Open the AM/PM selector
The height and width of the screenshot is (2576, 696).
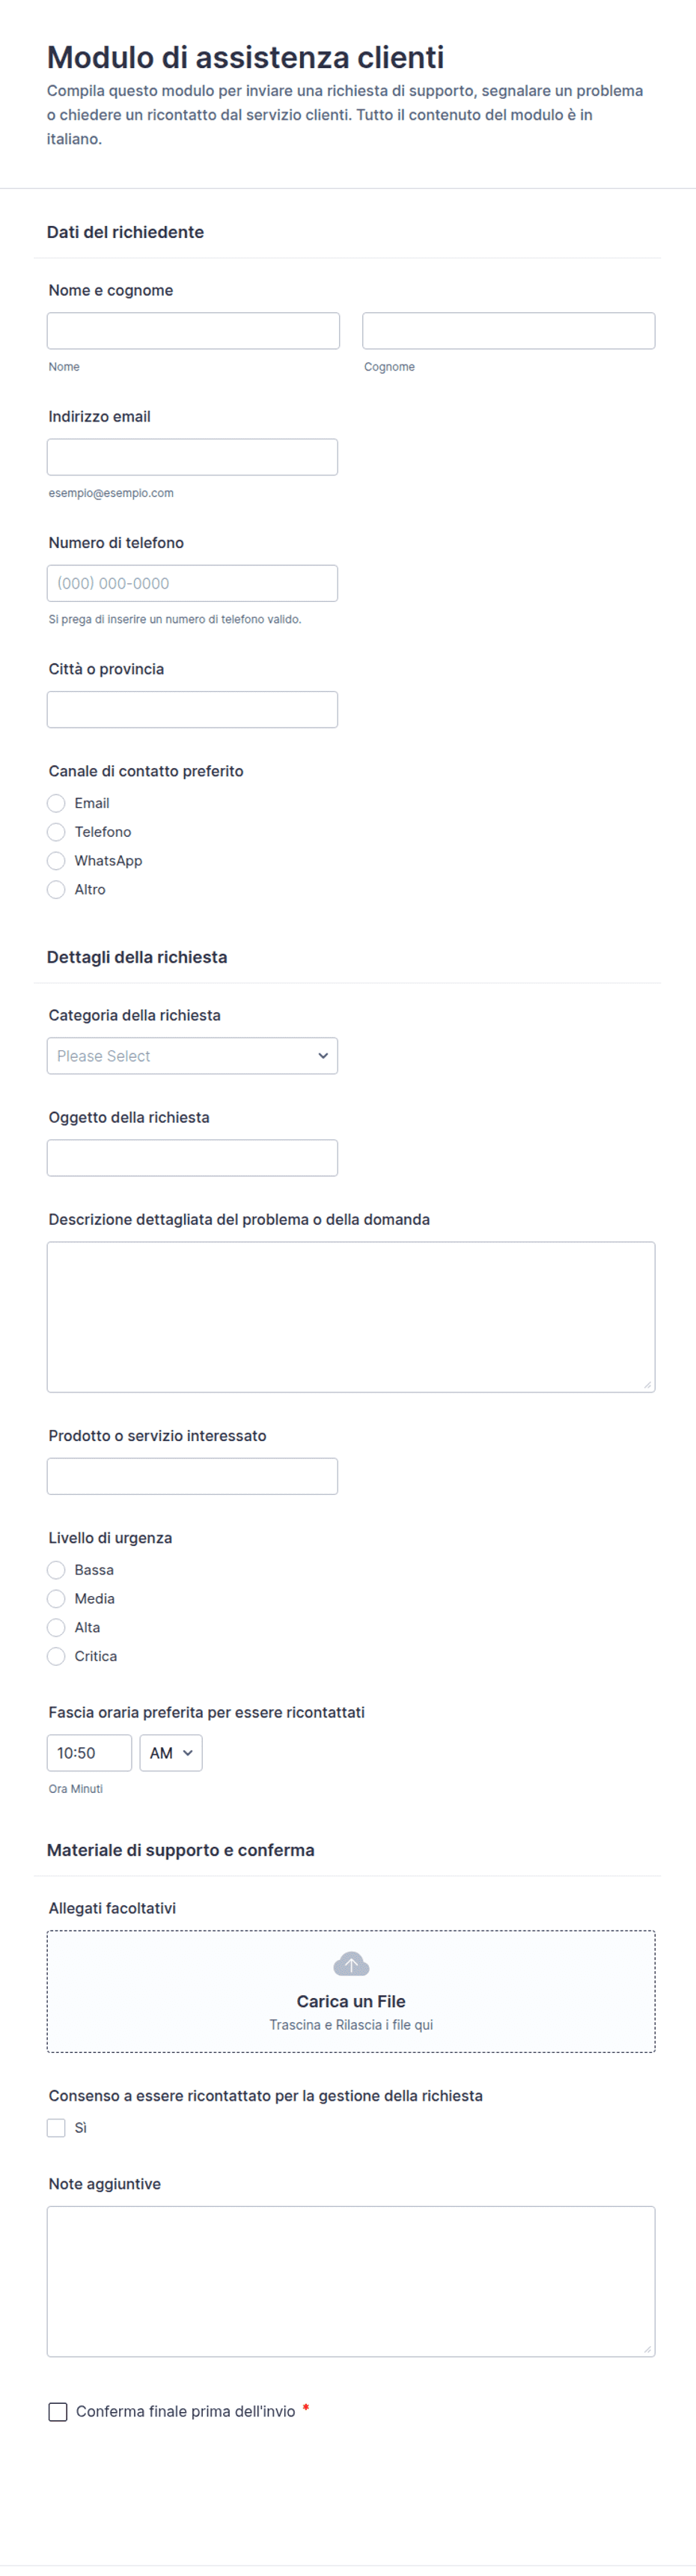[171, 1753]
